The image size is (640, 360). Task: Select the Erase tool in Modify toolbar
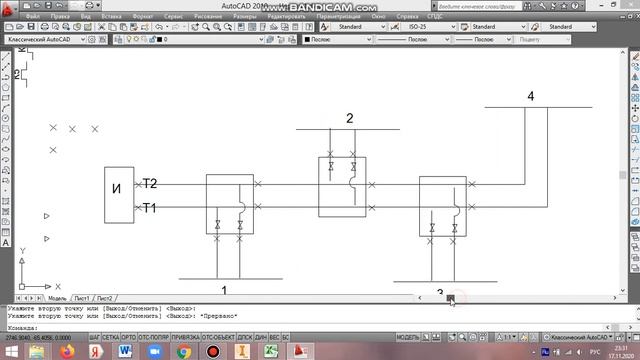tap(635, 57)
